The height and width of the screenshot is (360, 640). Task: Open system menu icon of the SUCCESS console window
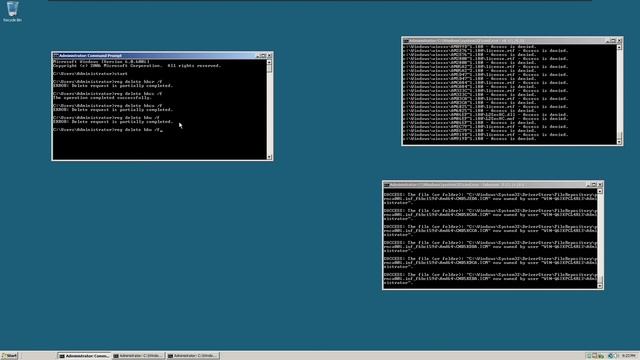387,185
